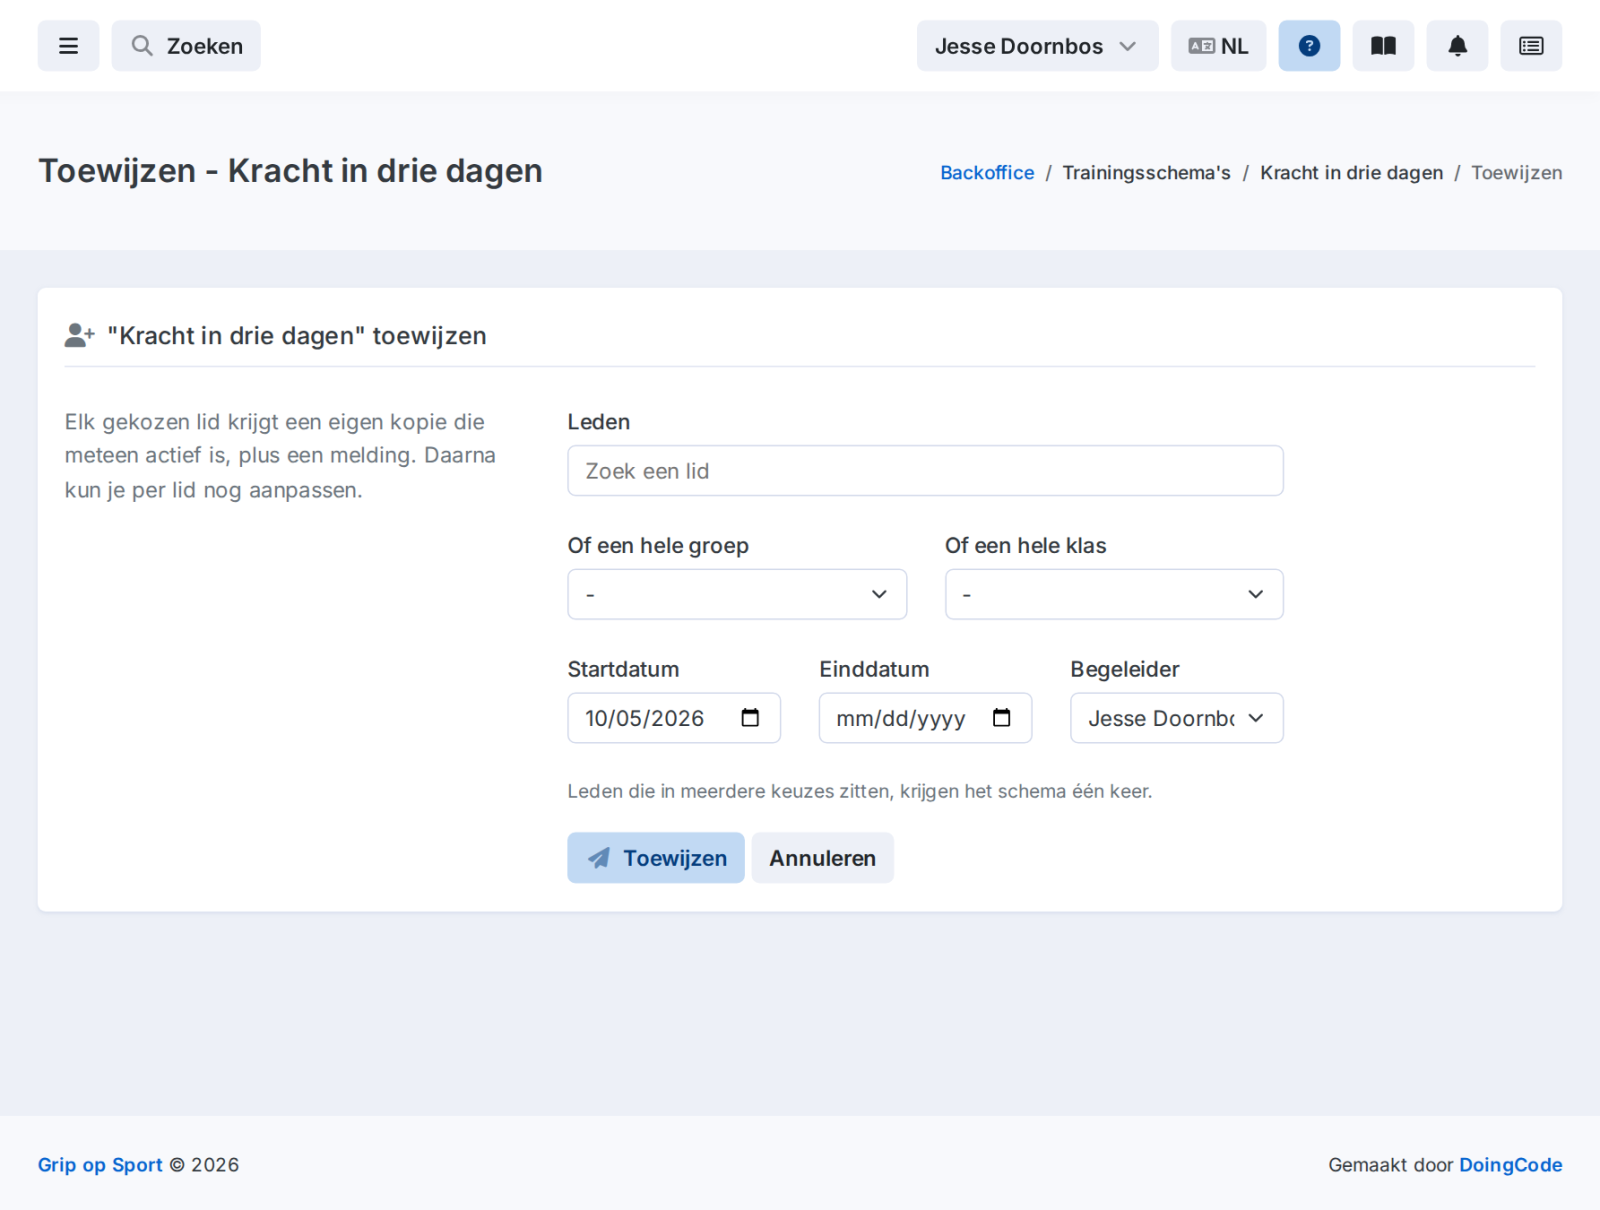Open the manual book icon

(1383, 46)
